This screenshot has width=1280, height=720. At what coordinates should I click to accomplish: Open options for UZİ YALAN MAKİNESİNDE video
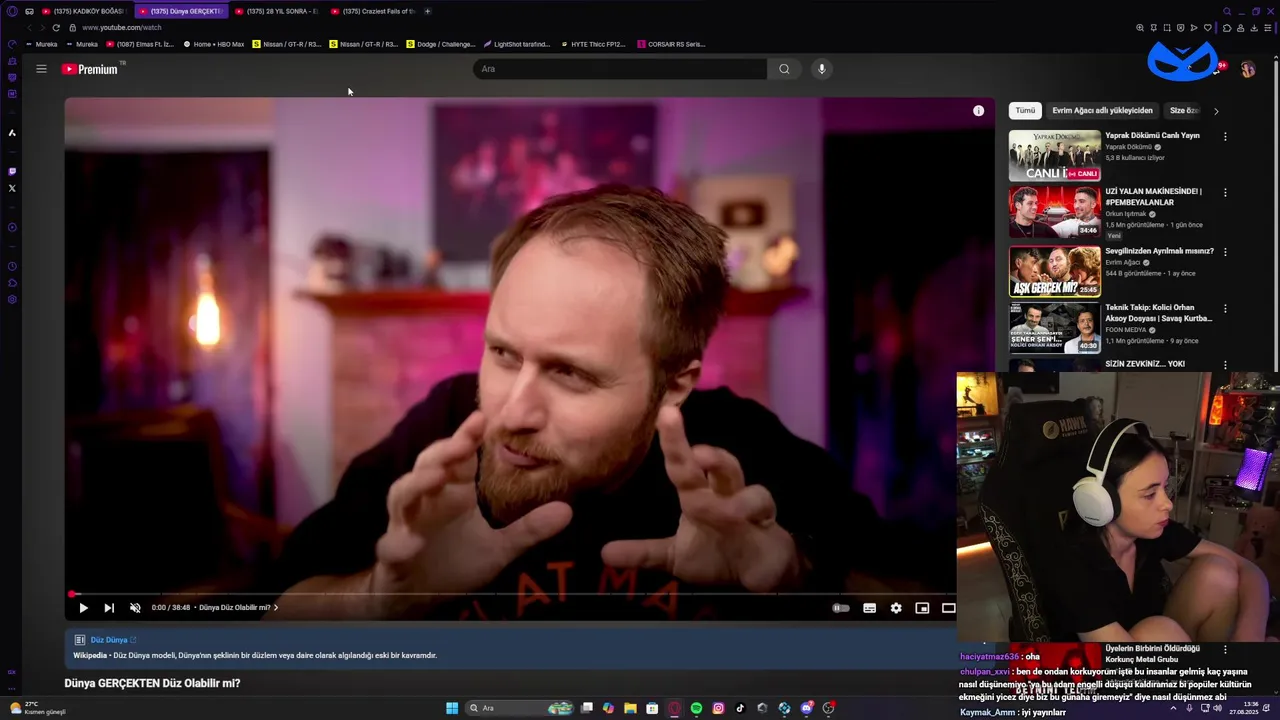point(1225,193)
